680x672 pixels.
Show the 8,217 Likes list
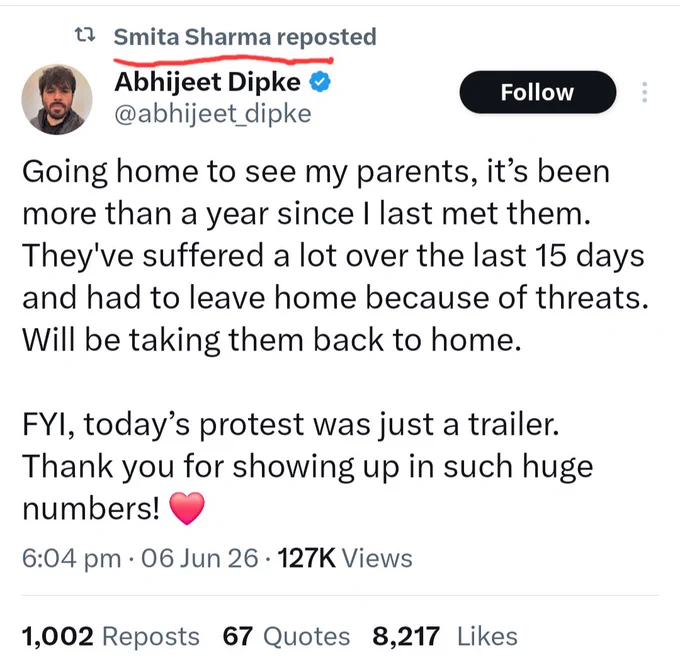coord(445,636)
